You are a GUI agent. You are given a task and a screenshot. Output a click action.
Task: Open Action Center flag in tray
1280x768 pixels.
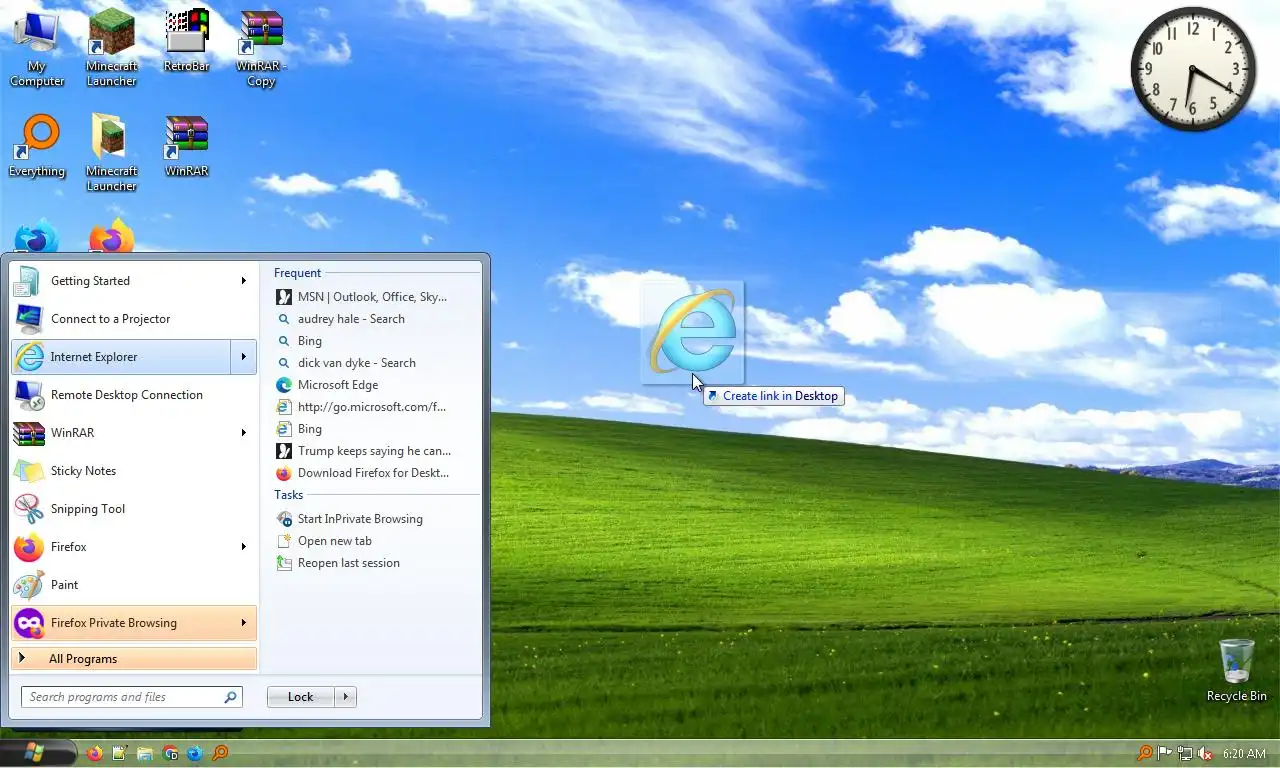click(x=1165, y=753)
